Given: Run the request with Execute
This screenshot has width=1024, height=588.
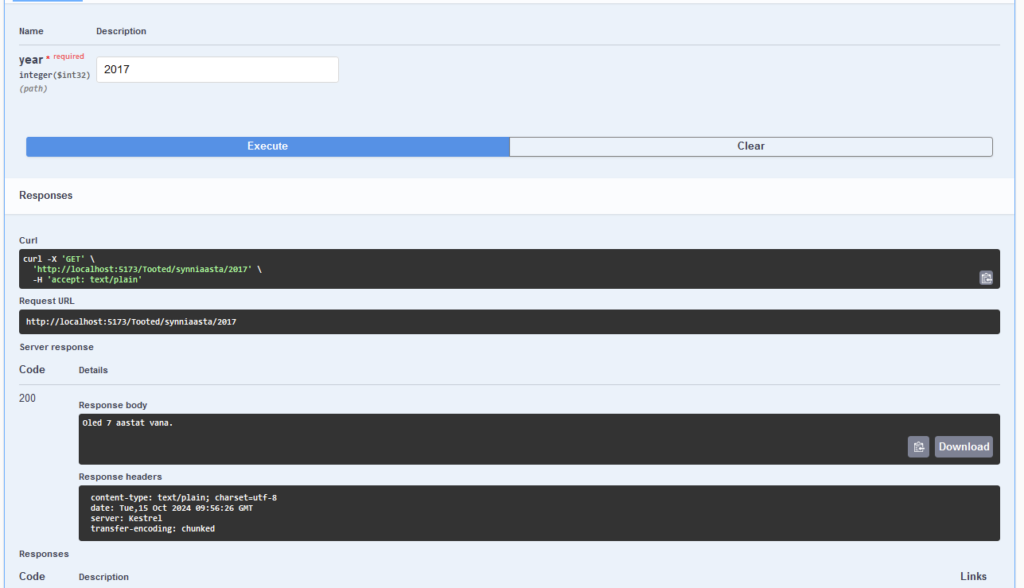Looking at the screenshot, I should click(268, 146).
